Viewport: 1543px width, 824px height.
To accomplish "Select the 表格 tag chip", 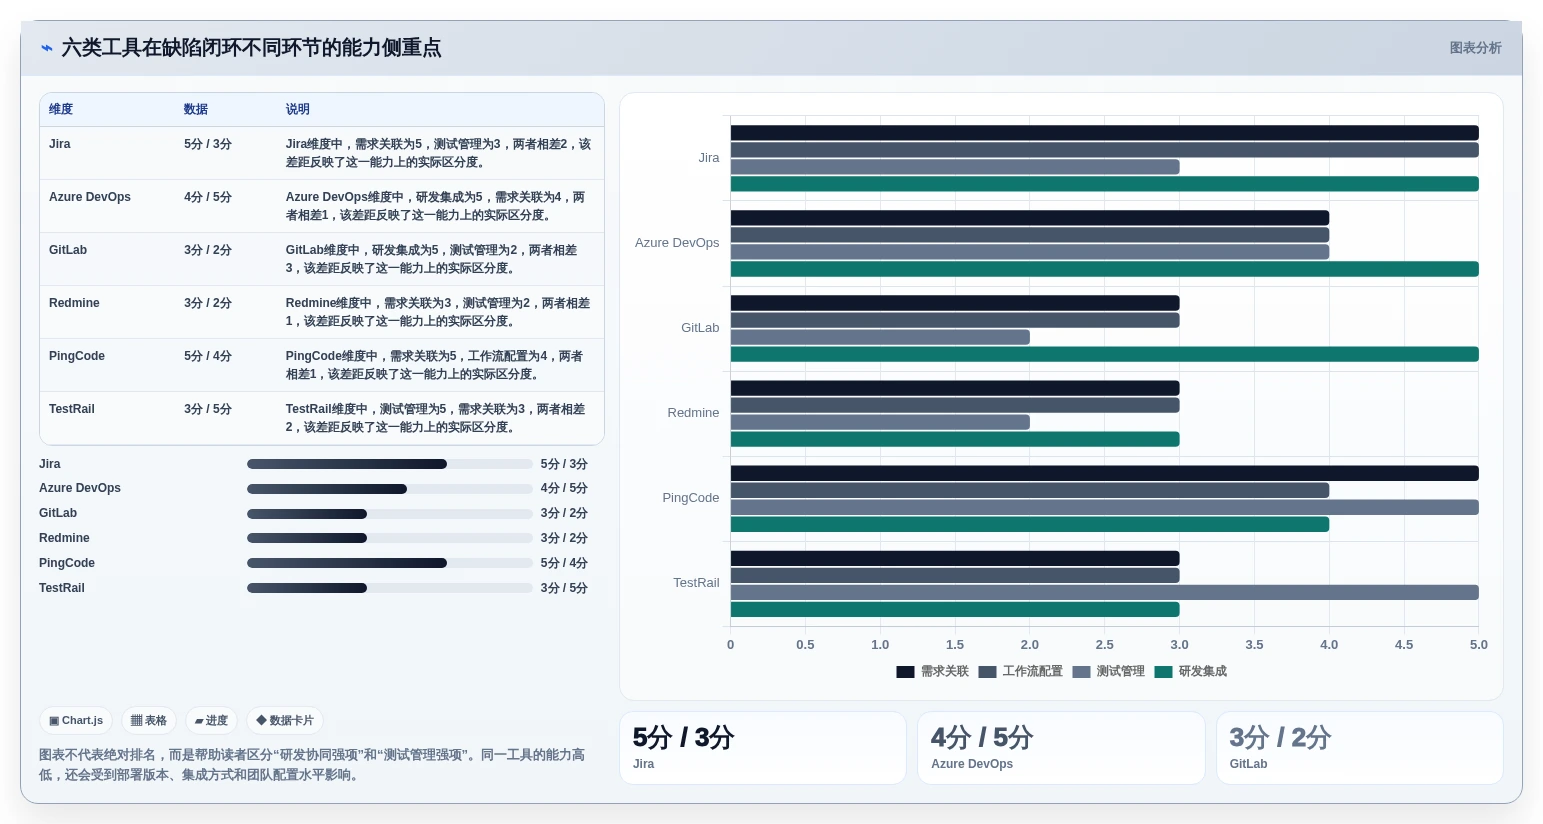I will click(x=149, y=720).
